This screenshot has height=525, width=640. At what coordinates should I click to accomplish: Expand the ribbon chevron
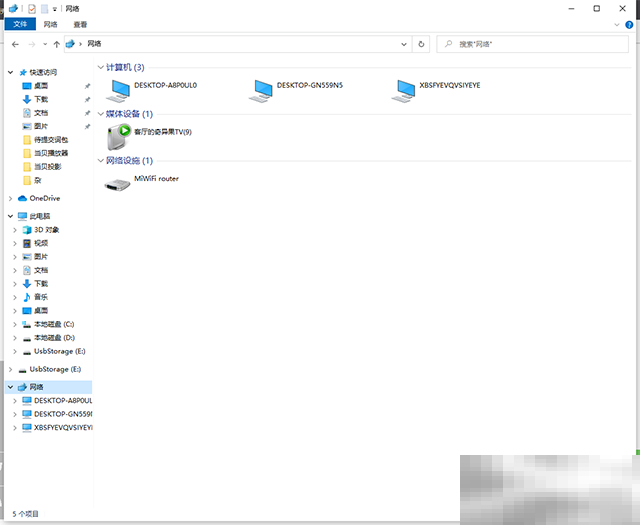click(617, 25)
